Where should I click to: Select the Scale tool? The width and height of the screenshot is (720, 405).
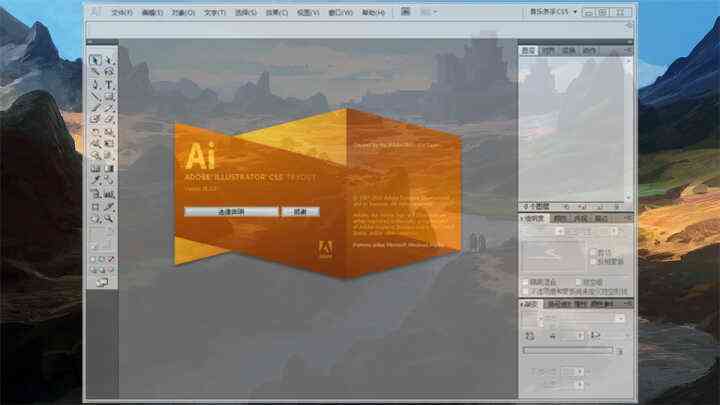(109, 132)
